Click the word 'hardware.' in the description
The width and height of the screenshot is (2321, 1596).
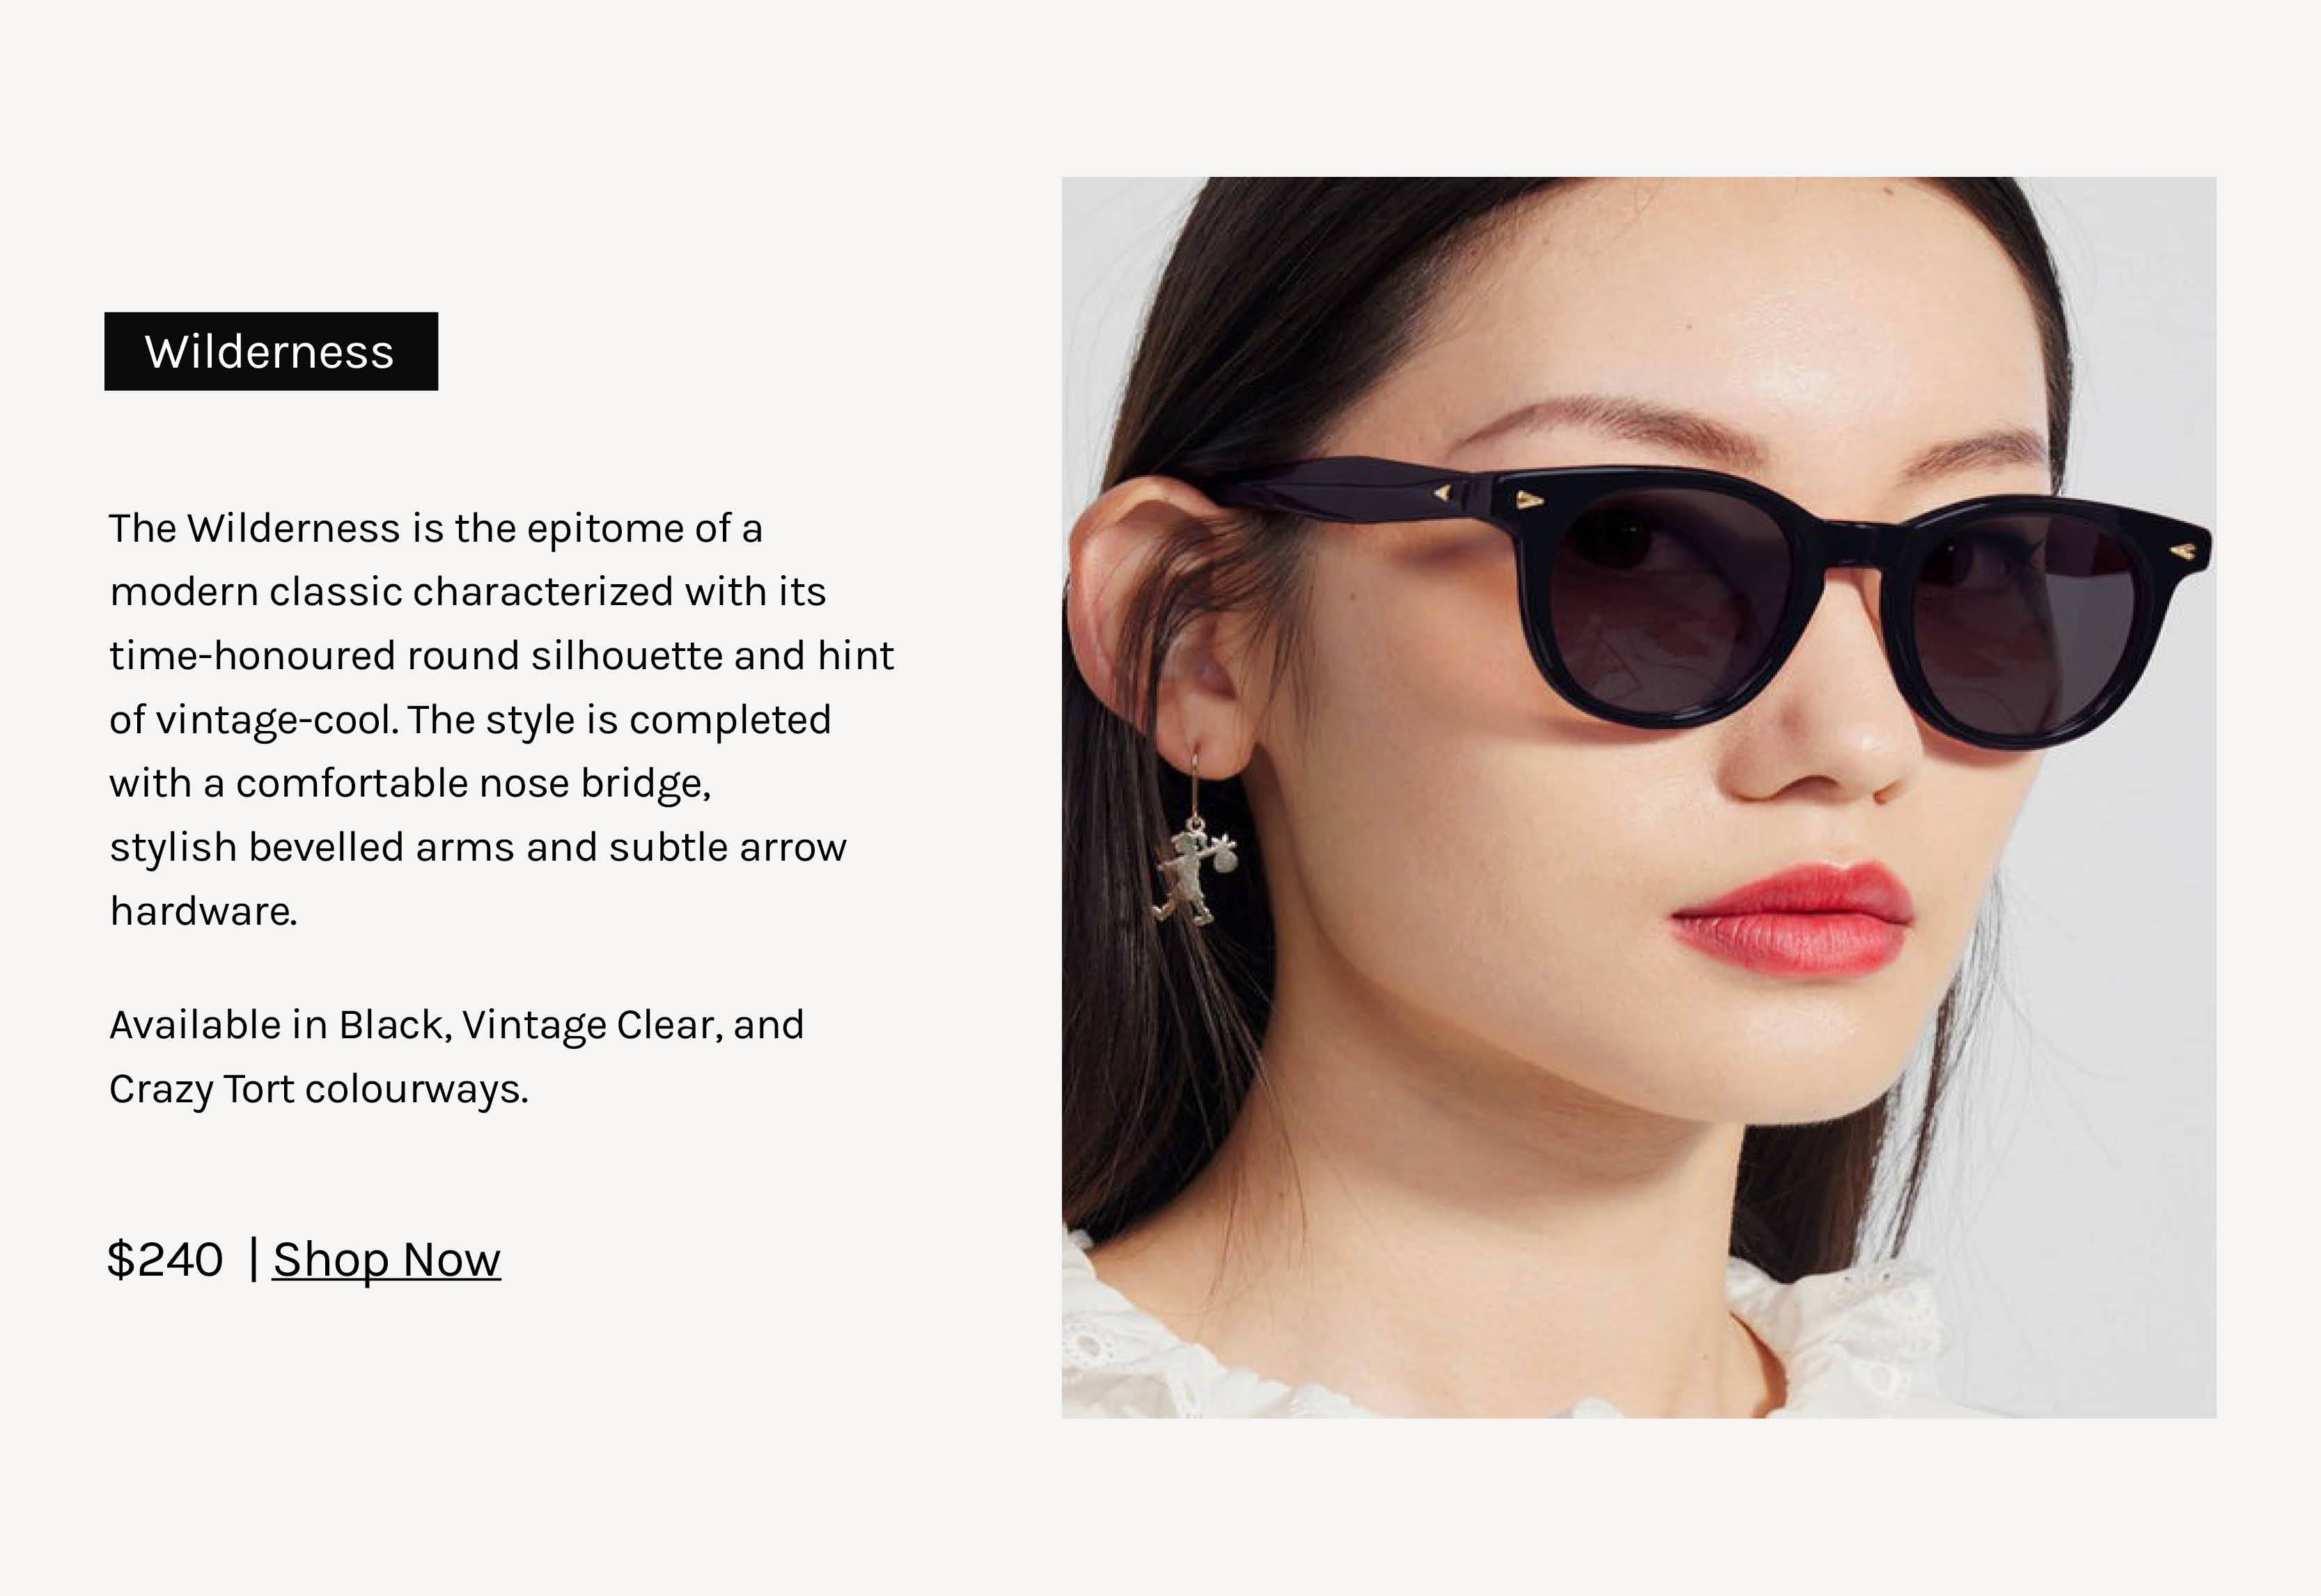point(203,911)
